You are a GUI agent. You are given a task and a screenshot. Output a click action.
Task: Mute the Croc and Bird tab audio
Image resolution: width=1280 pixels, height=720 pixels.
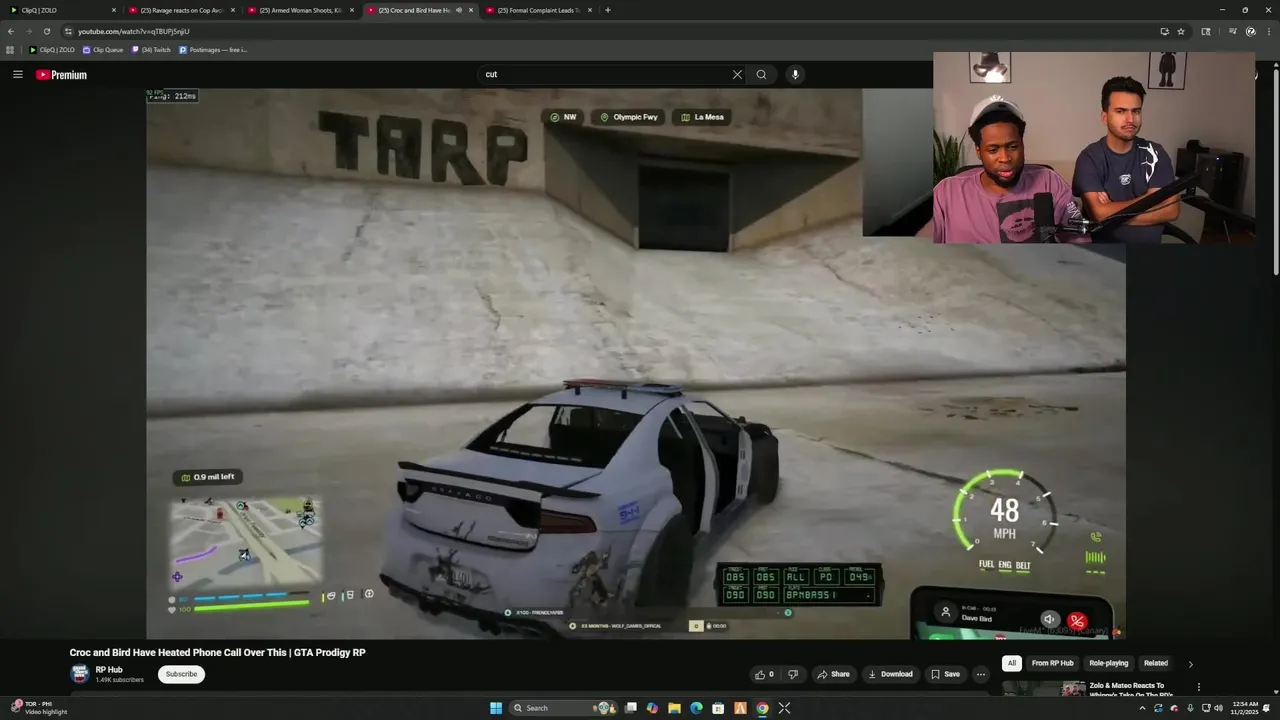[459, 10]
